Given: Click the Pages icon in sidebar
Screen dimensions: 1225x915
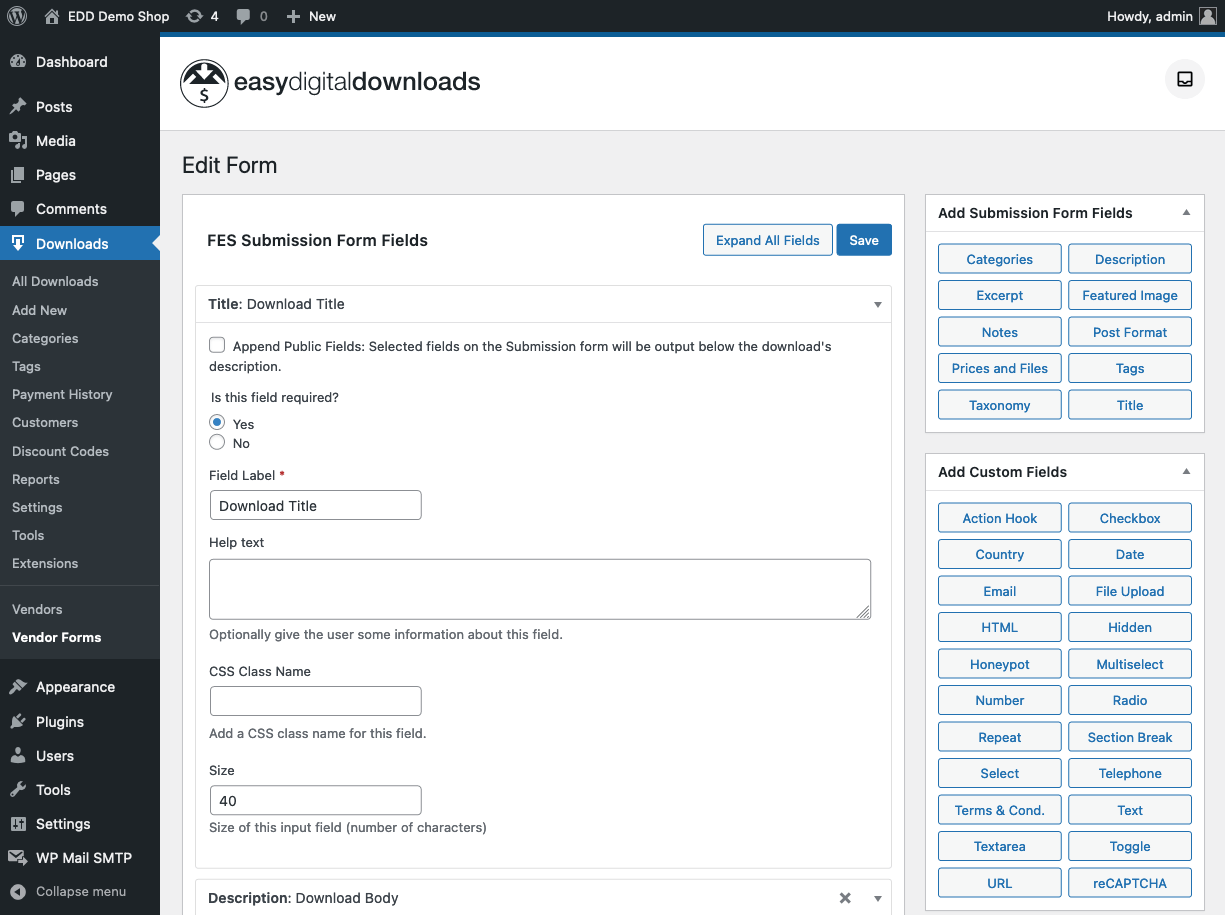Looking at the screenshot, I should pos(18,175).
